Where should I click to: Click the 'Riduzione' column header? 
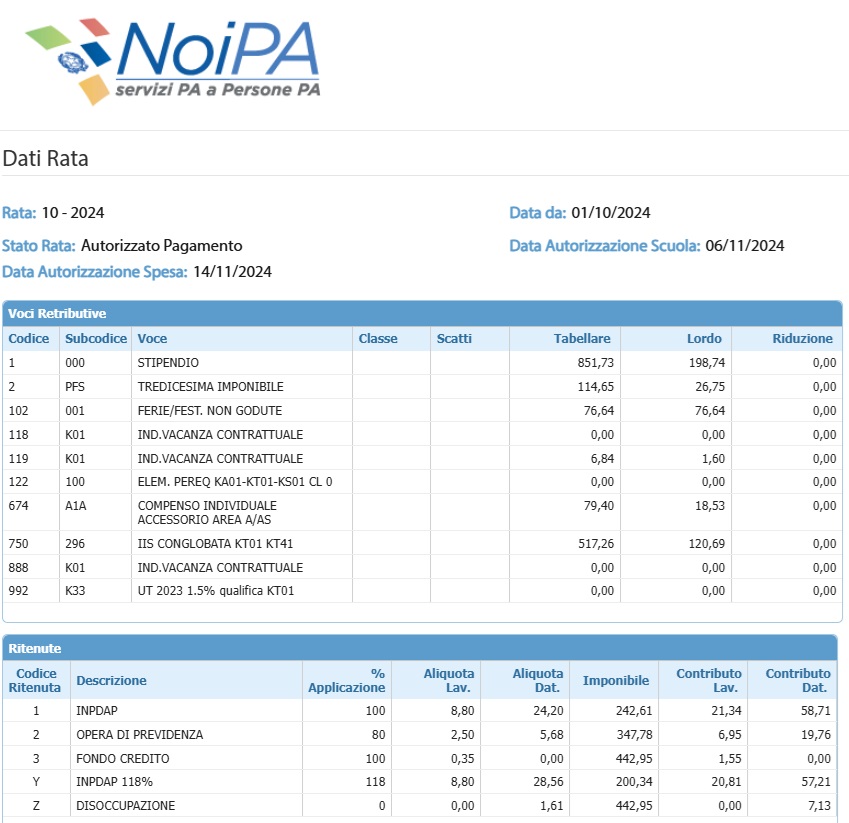[802, 338]
